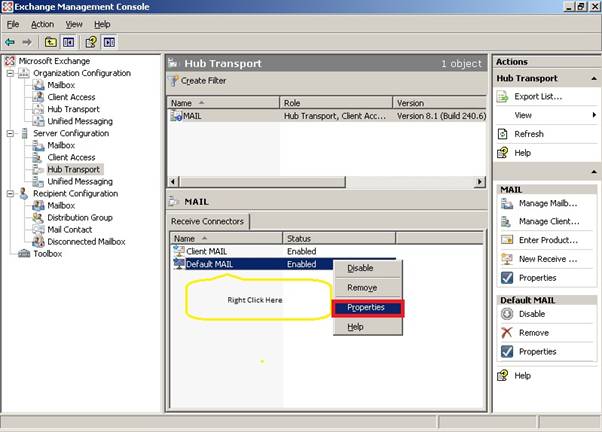
Task: Expand the View submenu arrow in Actions
Action: (594, 115)
